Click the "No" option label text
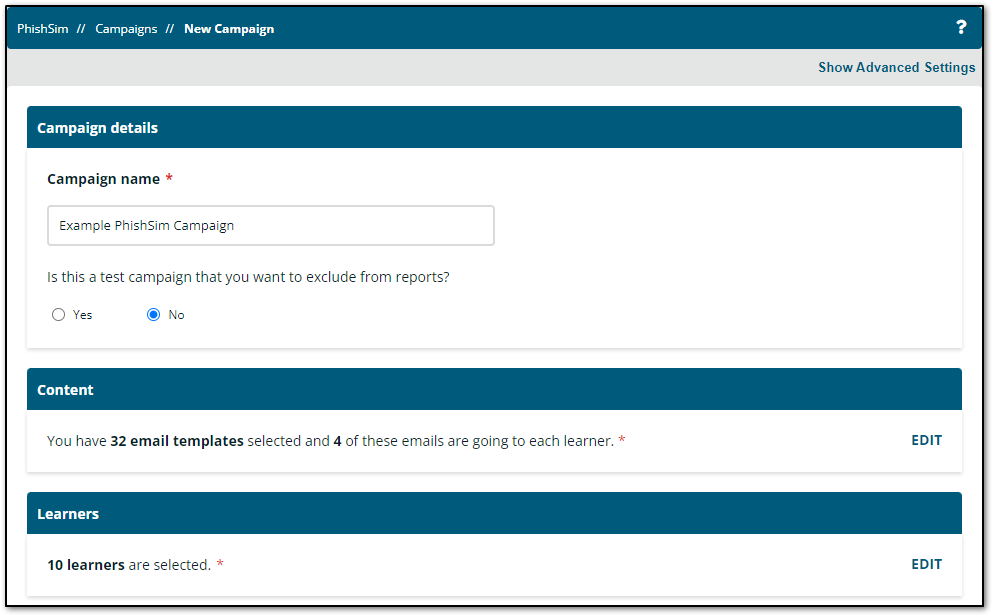Image resolution: width=993 pixels, height=616 pixels. (176, 315)
